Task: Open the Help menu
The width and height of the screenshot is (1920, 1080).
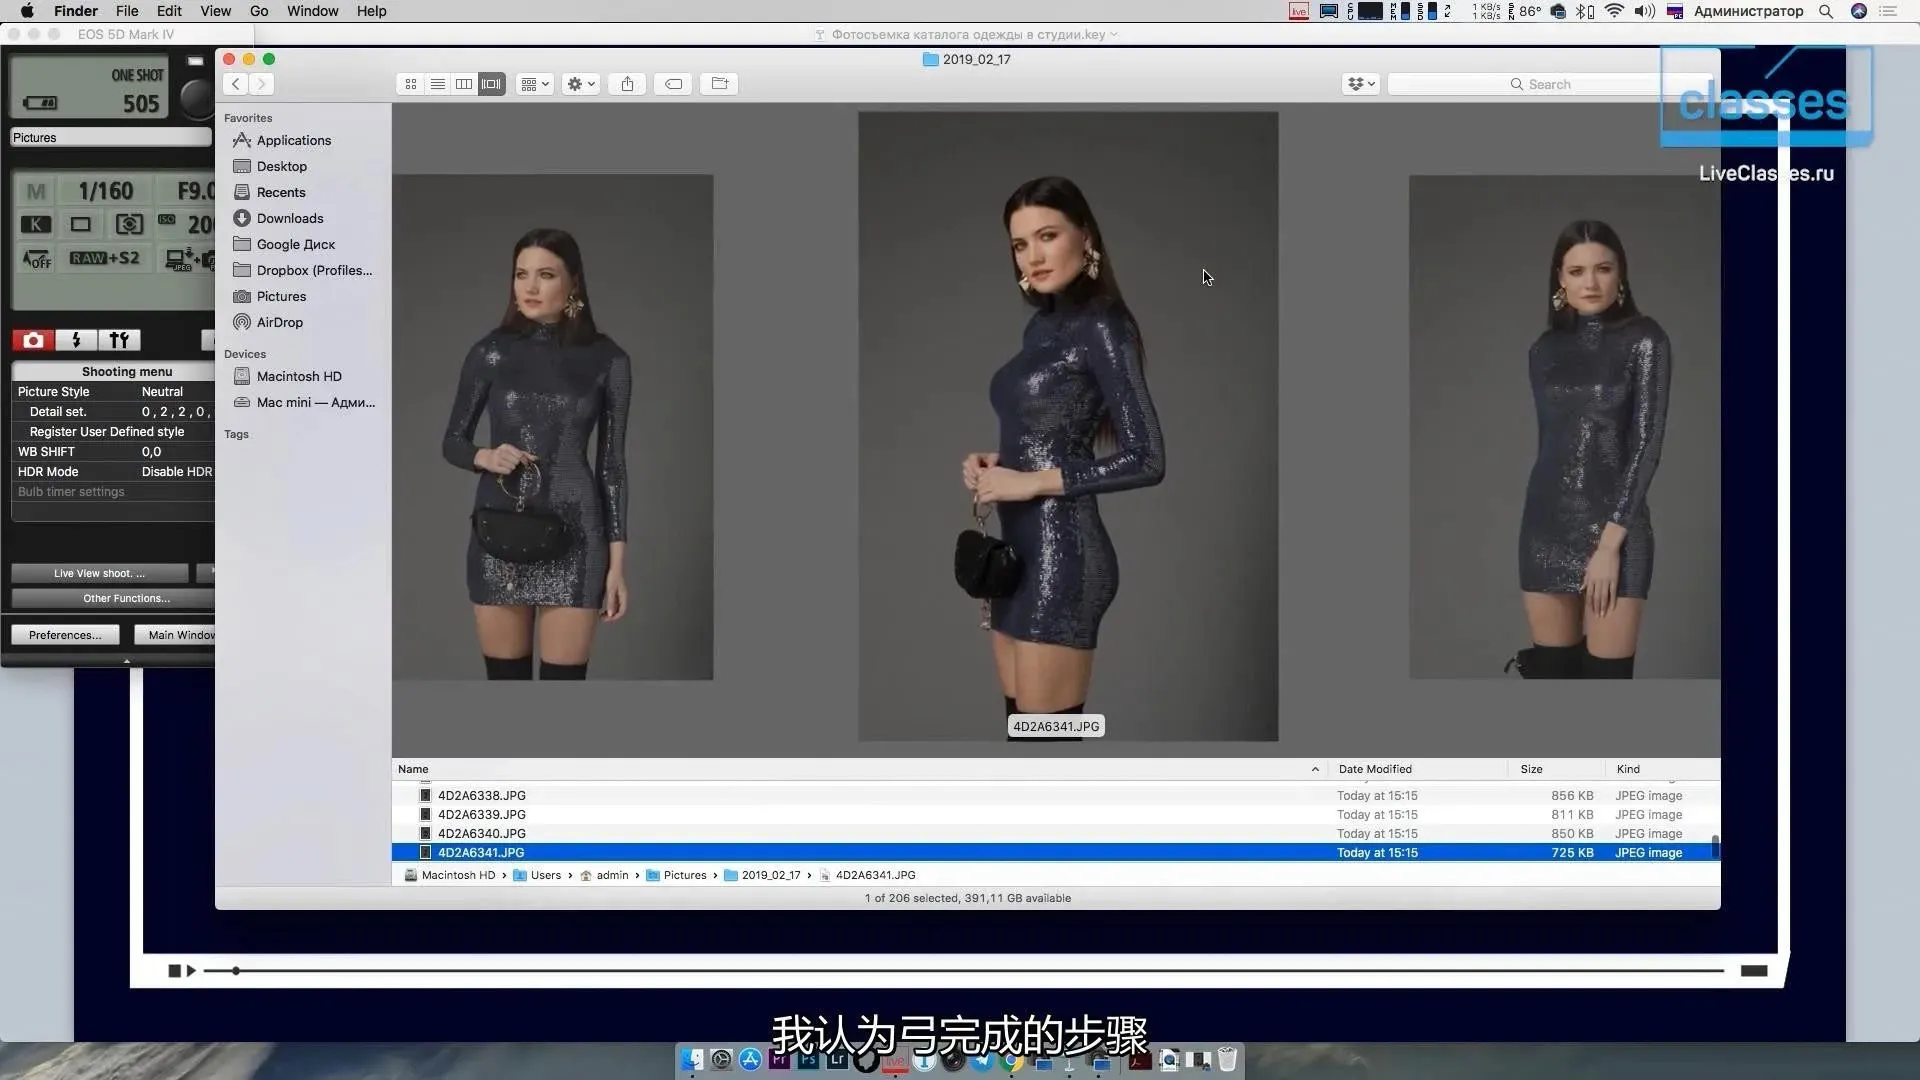Action: [x=371, y=11]
